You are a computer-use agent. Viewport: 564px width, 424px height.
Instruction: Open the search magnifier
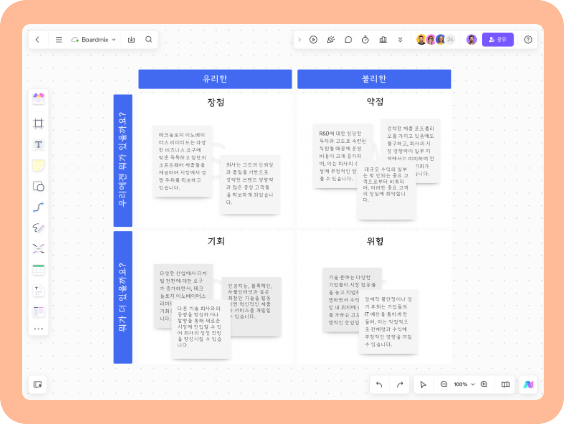tap(149, 40)
